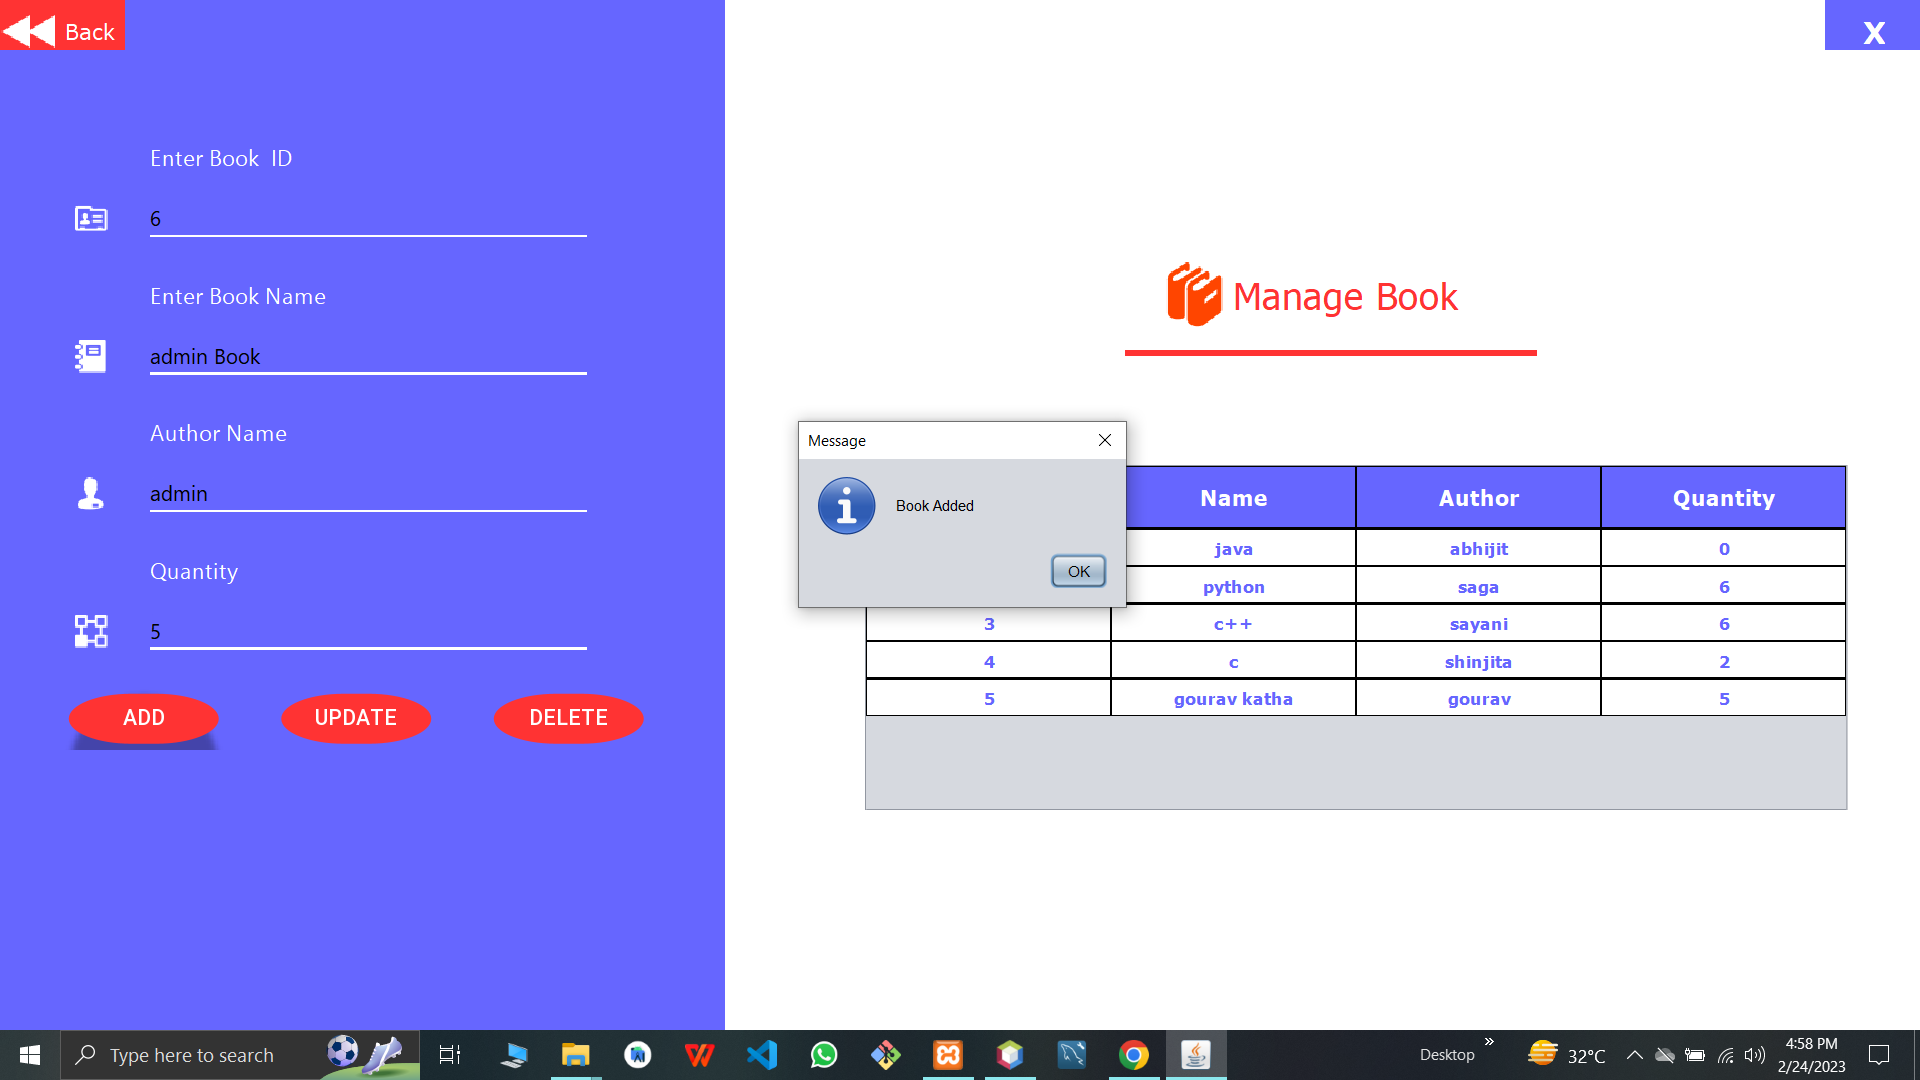1920x1080 pixels.
Task: Select the sayani author cell
Action: tap(1478, 624)
